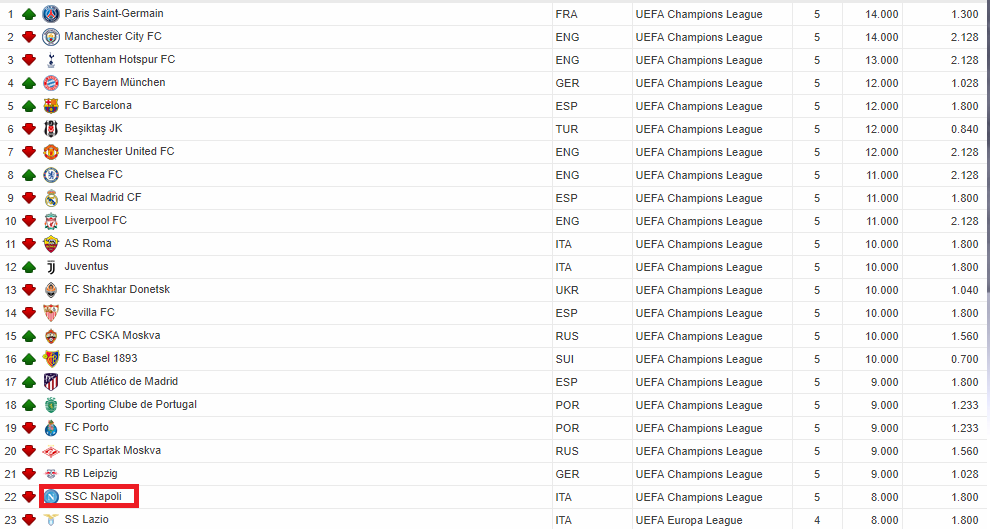Click the Liverpool FC crest icon
The width and height of the screenshot is (990, 529).
coord(51,221)
